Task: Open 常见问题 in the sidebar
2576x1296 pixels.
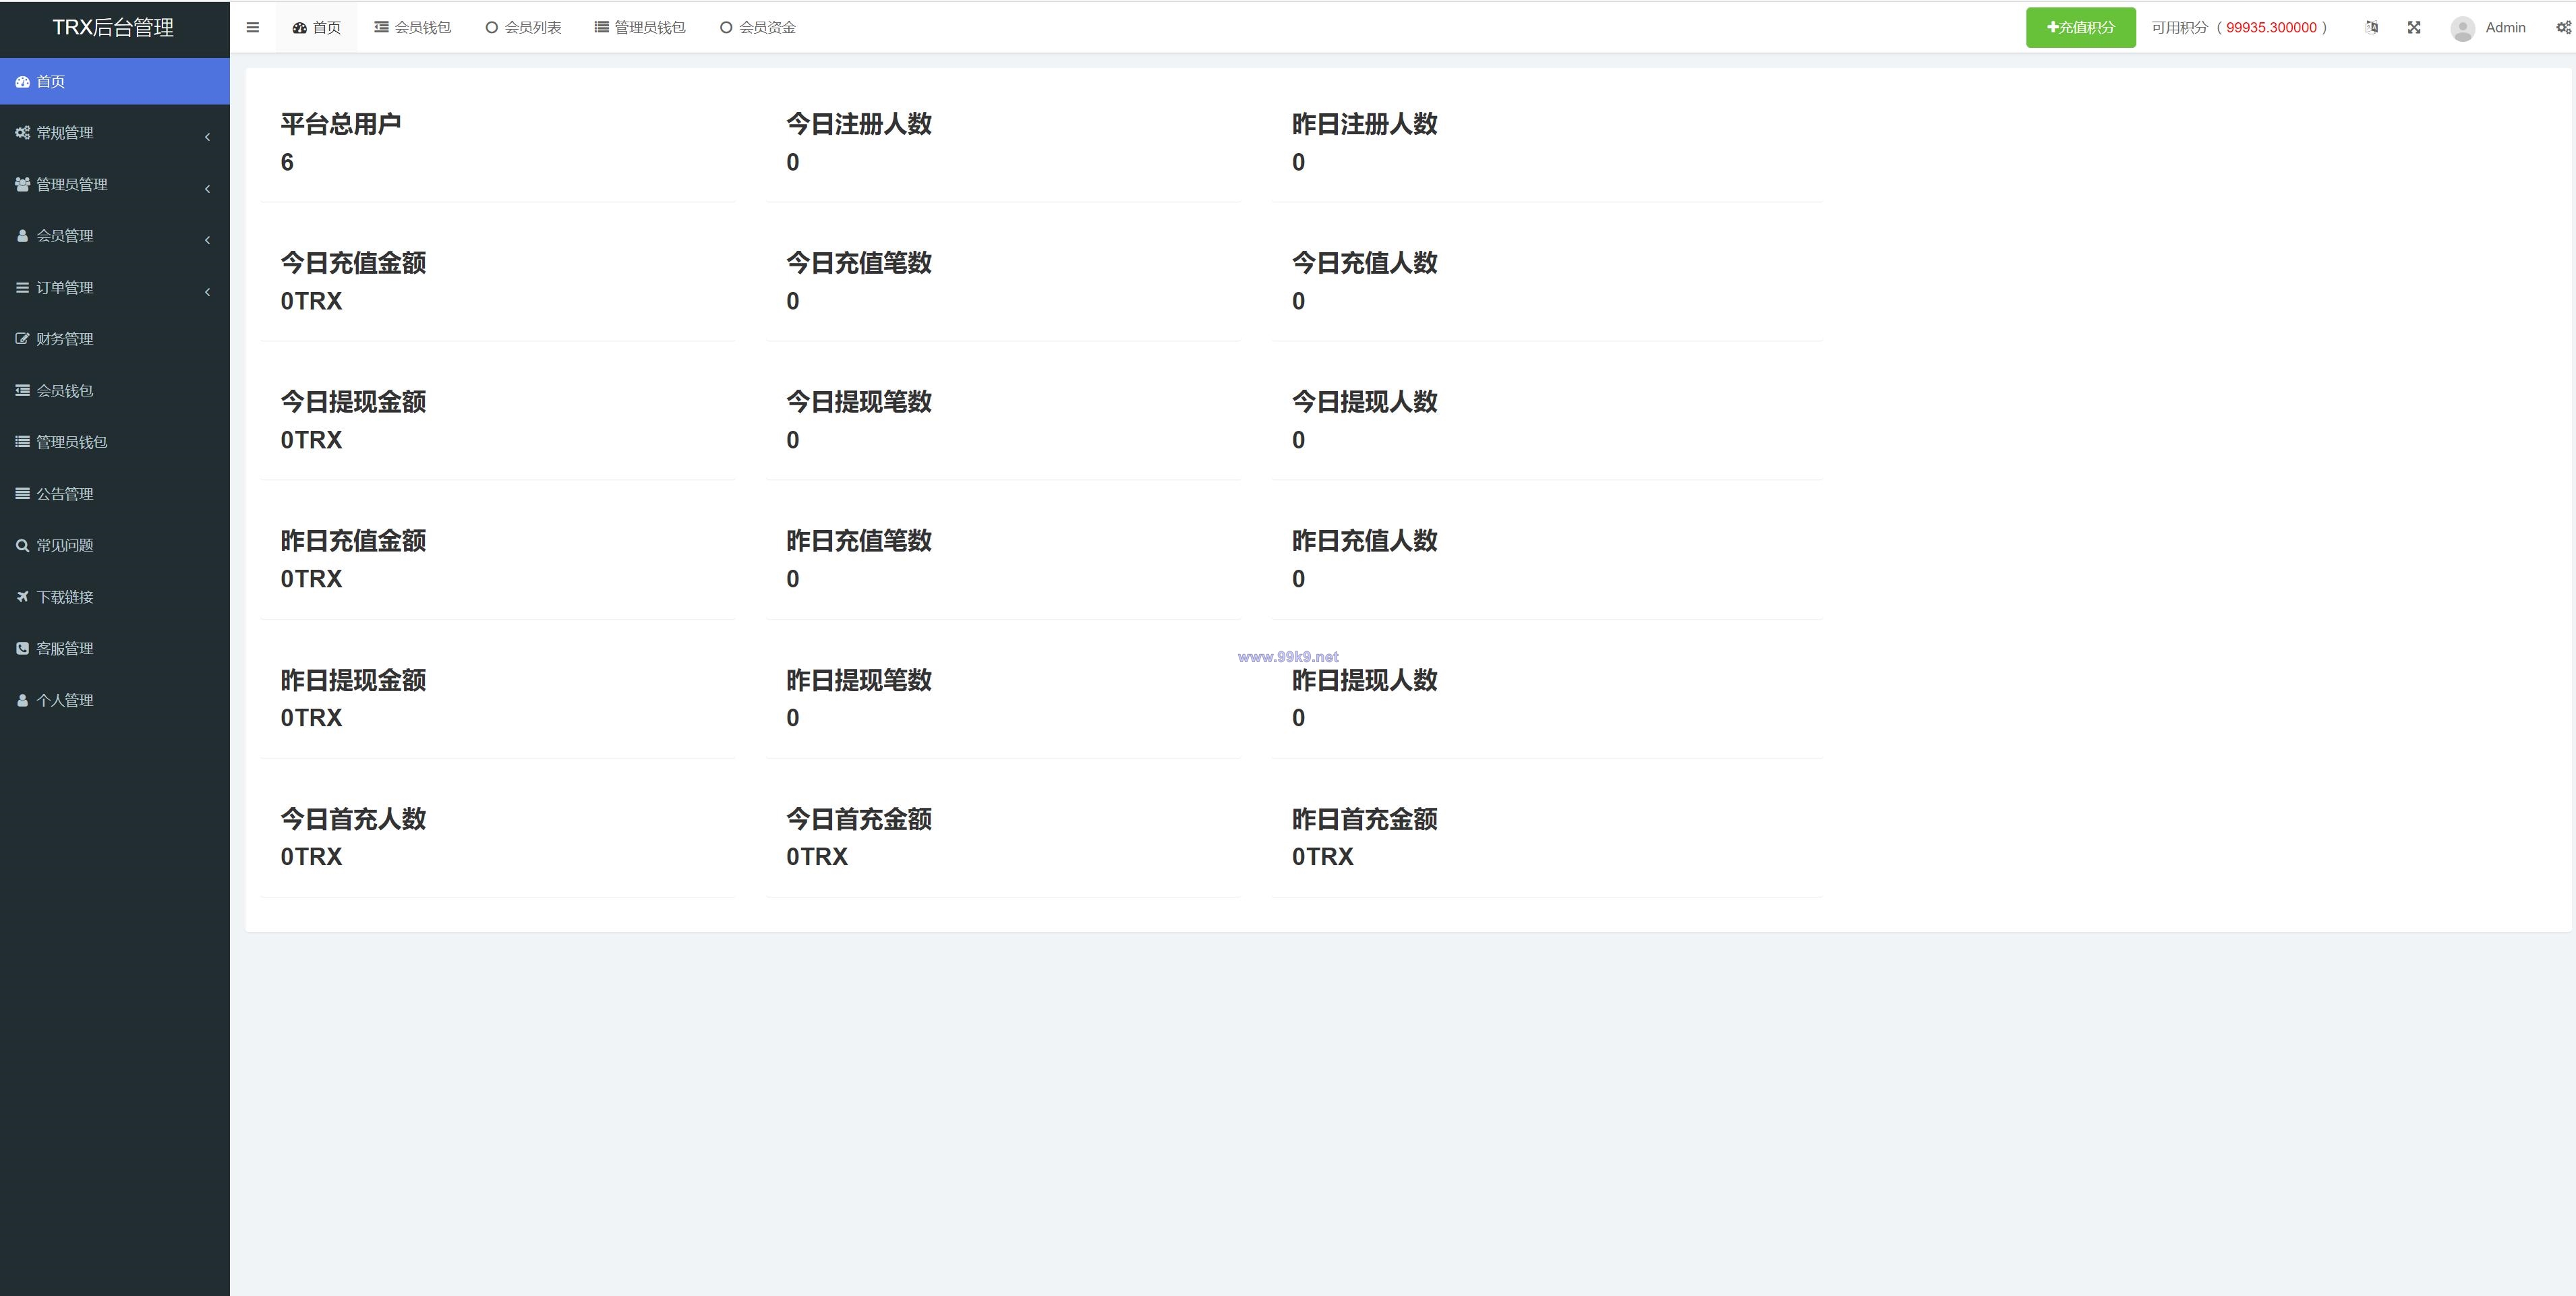Action: pyautogui.click(x=115, y=546)
